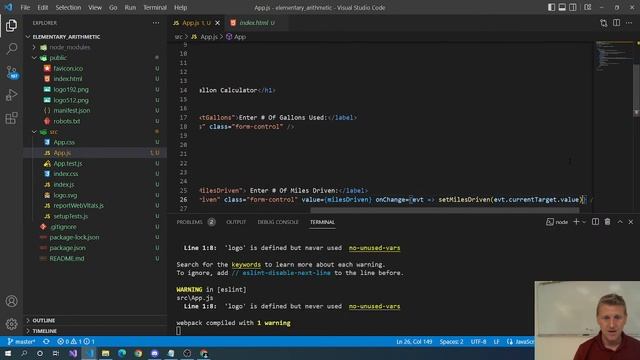Click the open changes icon in editor toolbar
640x360 pixels.
[603, 23]
